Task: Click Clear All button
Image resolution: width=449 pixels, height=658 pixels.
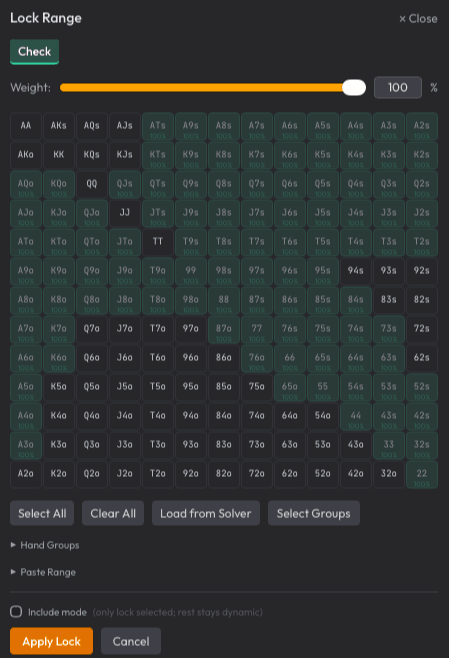Action: coord(113,513)
